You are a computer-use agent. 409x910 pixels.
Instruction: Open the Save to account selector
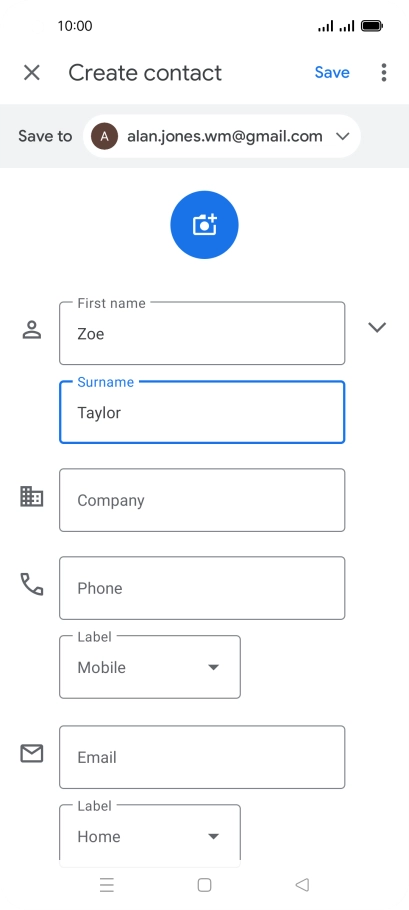point(222,136)
